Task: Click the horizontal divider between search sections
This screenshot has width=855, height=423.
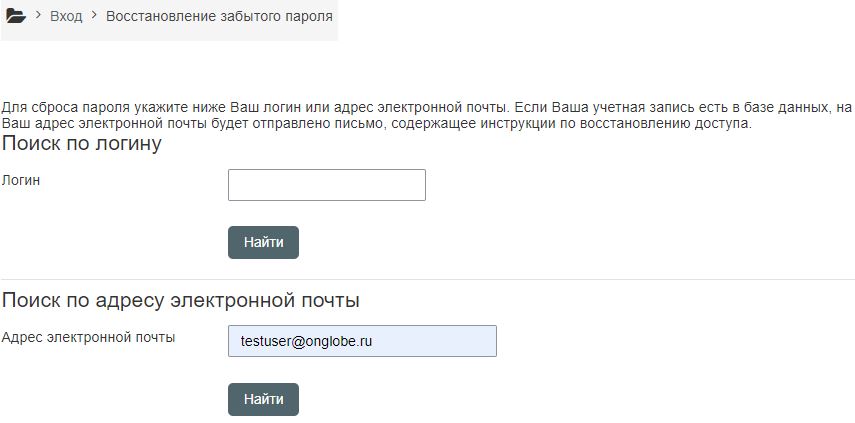Action: (427, 280)
